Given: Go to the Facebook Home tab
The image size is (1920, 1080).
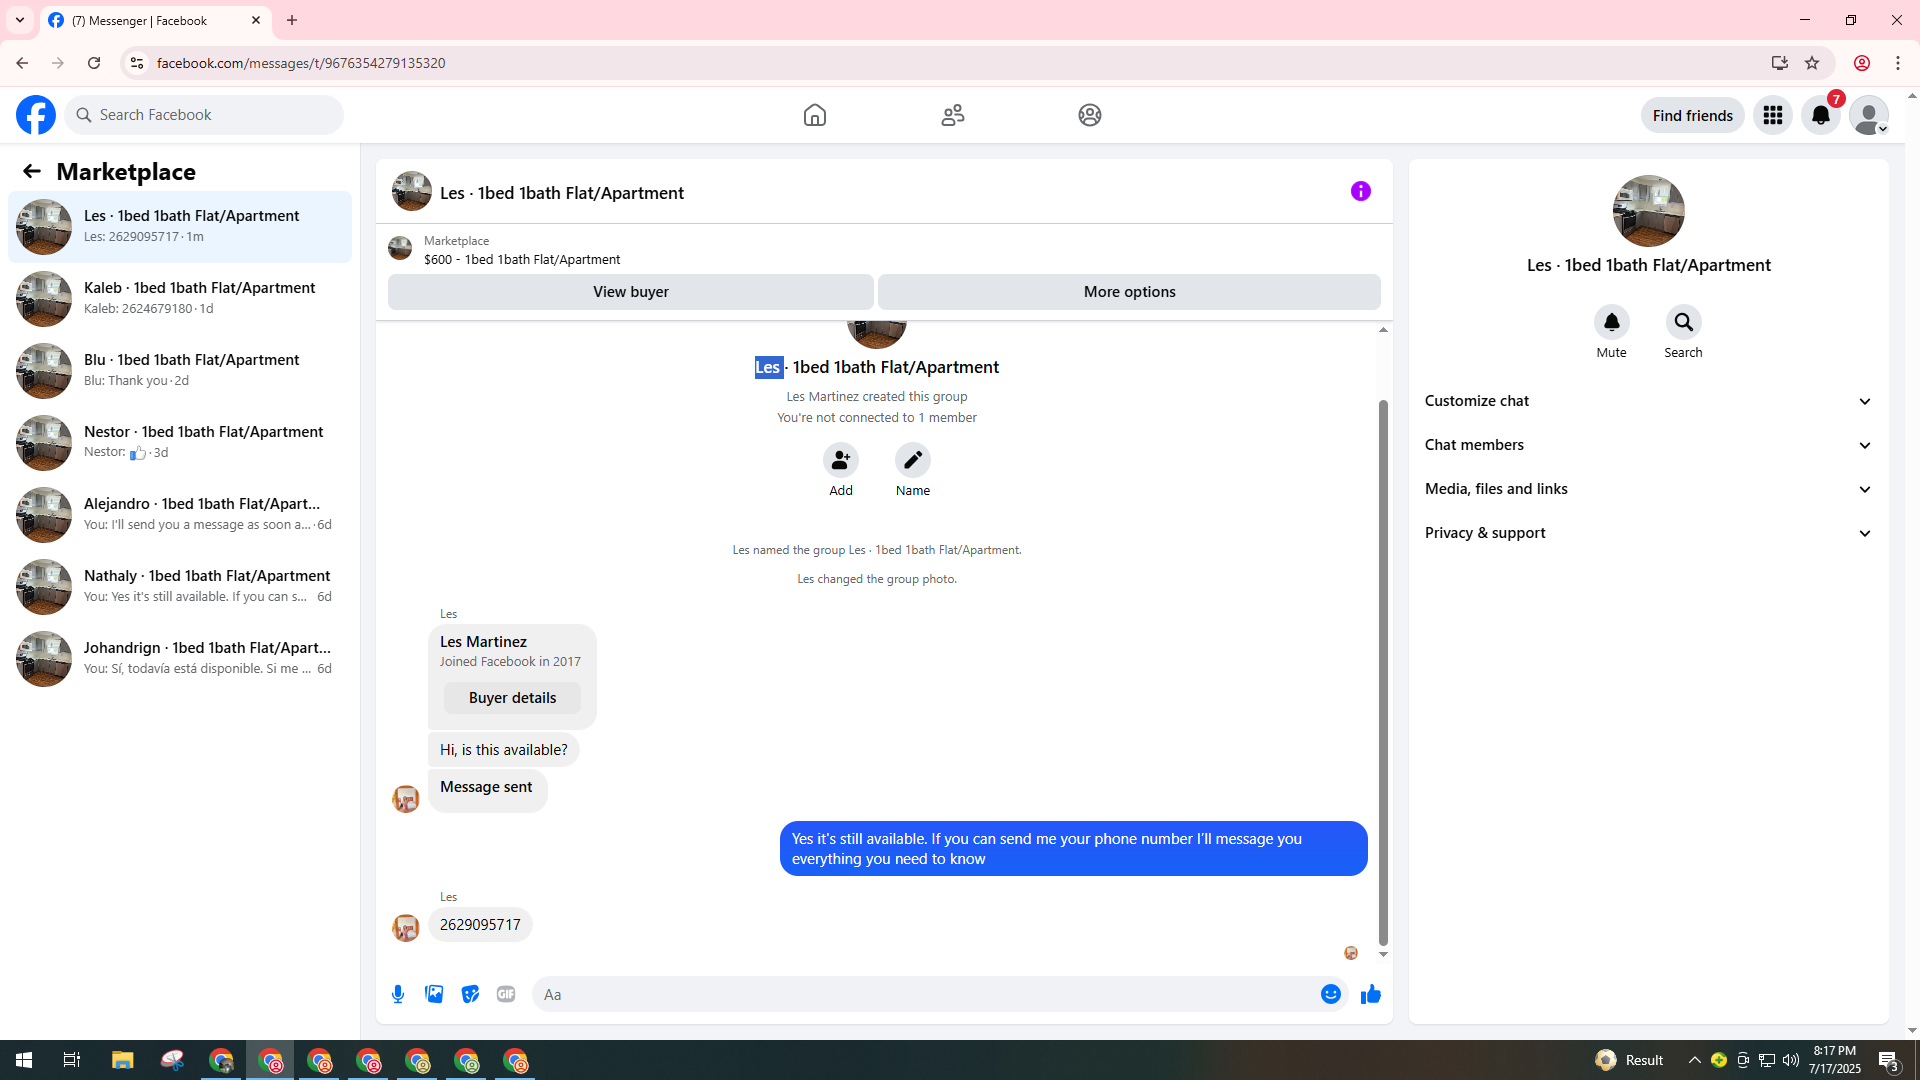Looking at the screenshot, I should (x=814, y=115).
